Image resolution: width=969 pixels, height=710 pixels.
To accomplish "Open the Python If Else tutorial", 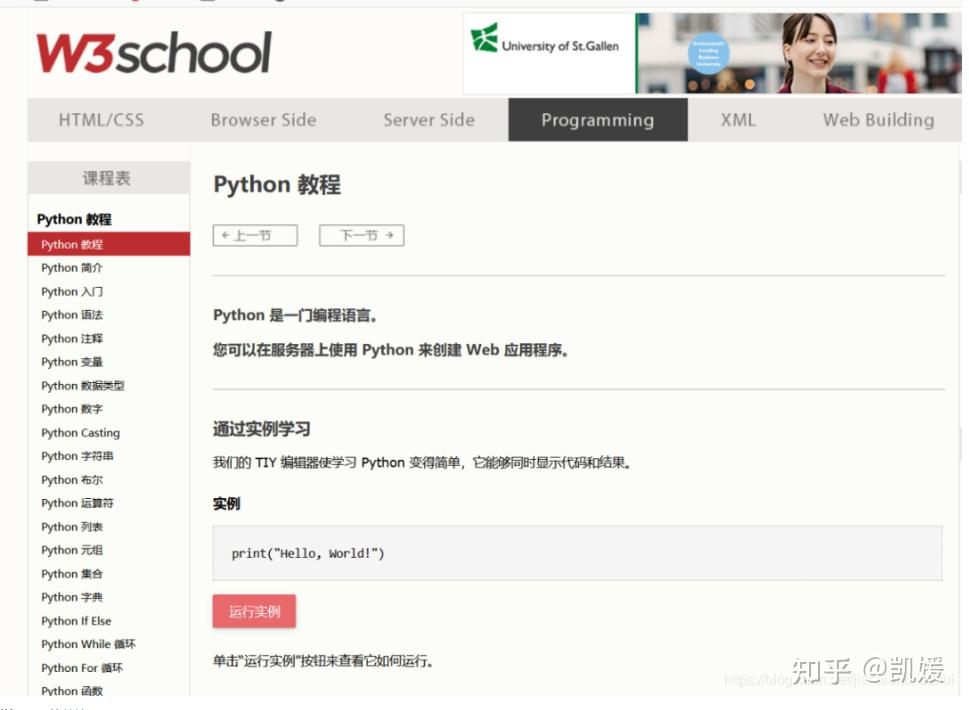I will [76, 620].
